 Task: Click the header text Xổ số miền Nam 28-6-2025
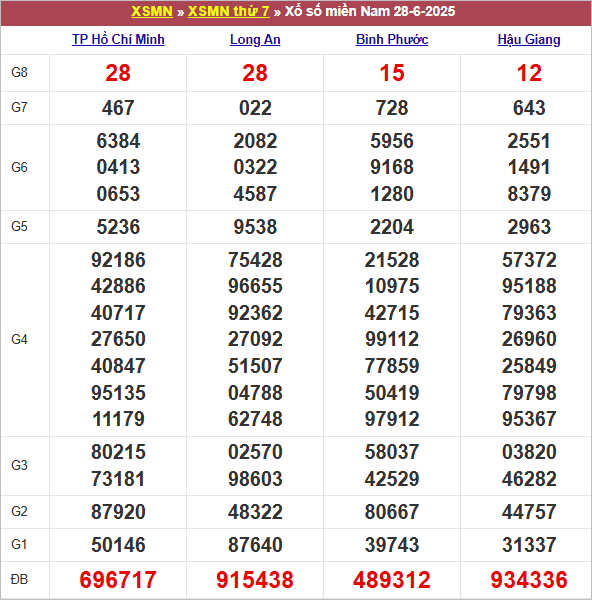click(370, 11)
